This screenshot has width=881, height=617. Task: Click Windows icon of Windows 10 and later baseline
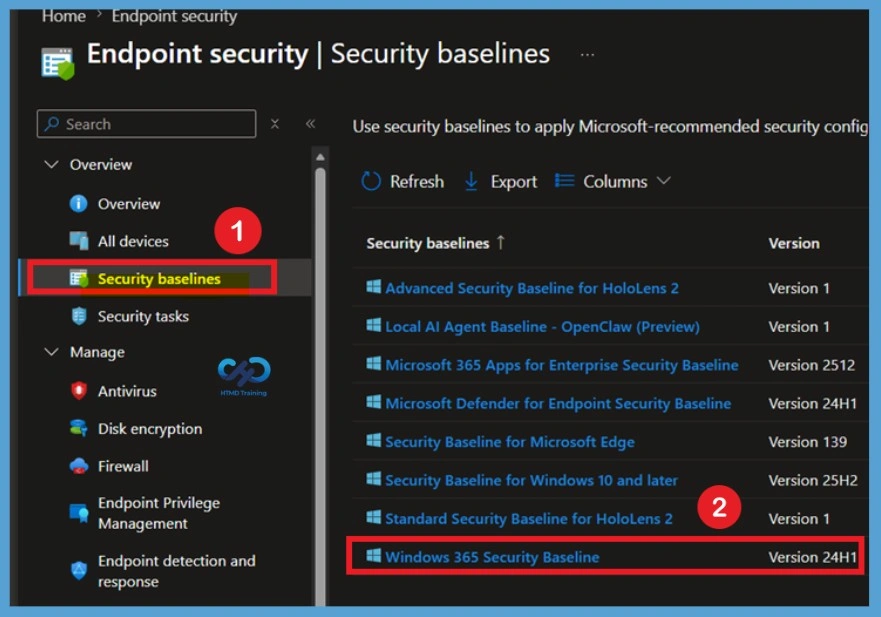pyautogui.click(x=374, y=479)
